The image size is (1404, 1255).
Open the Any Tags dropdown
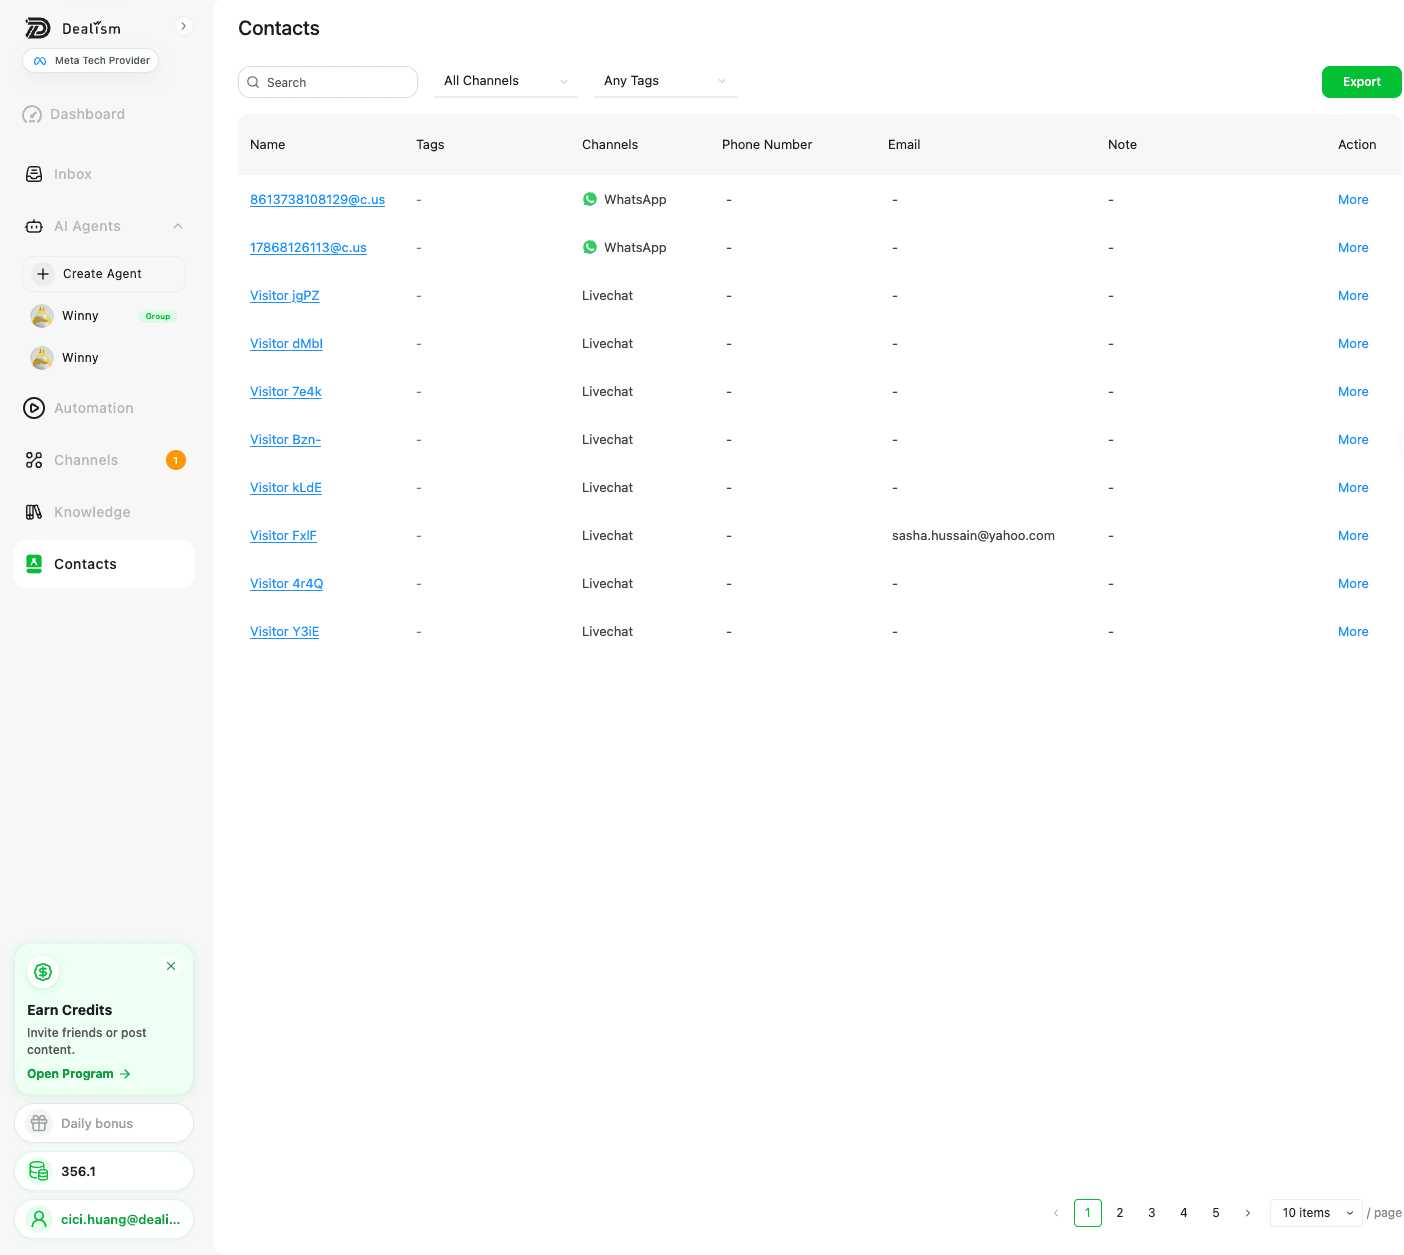click(666, 81)
